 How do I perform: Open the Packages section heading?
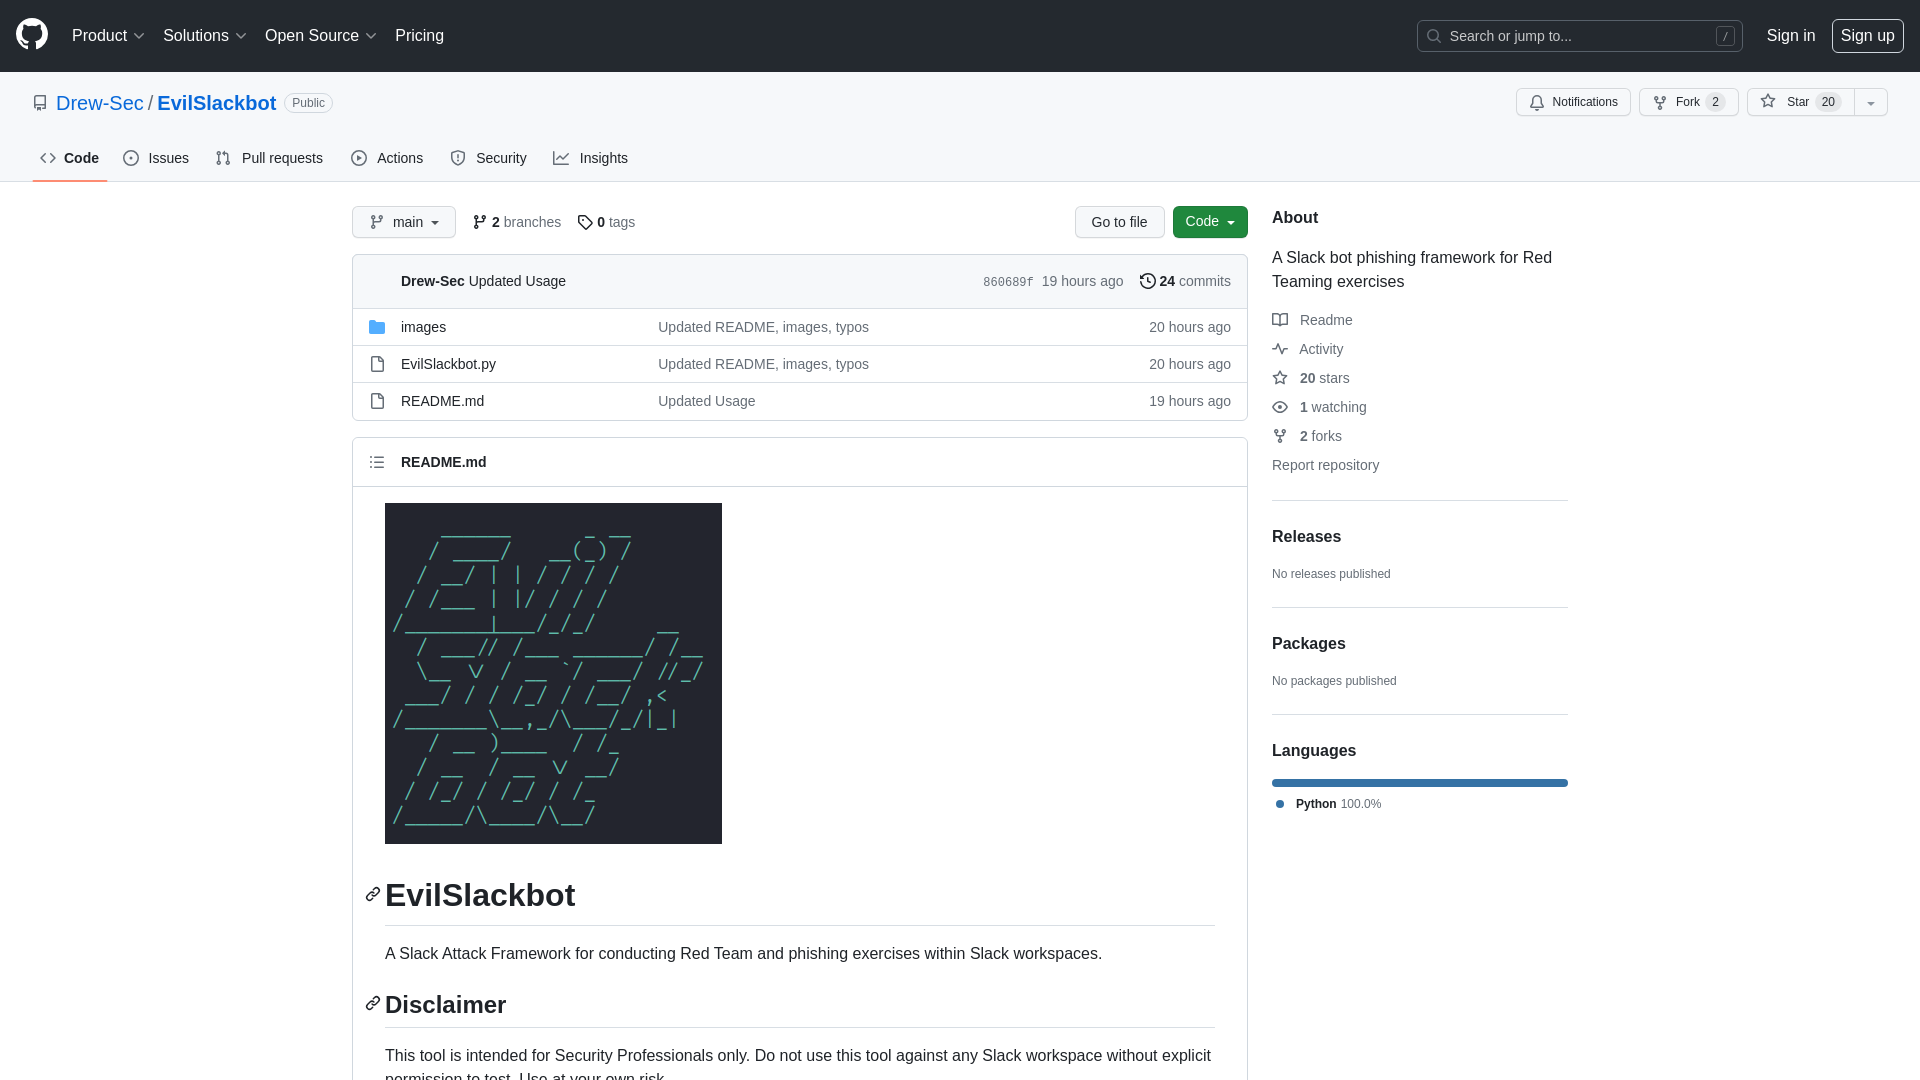1308,644
